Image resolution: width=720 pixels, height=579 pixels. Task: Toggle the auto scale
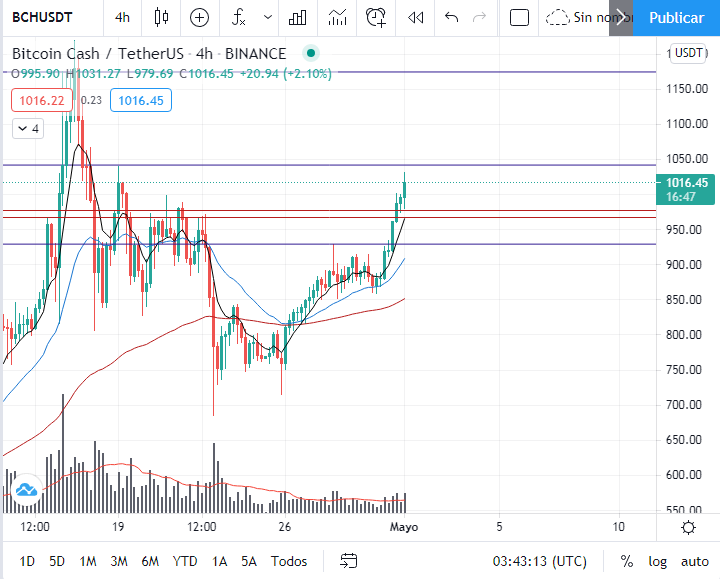tap(695, 561)
